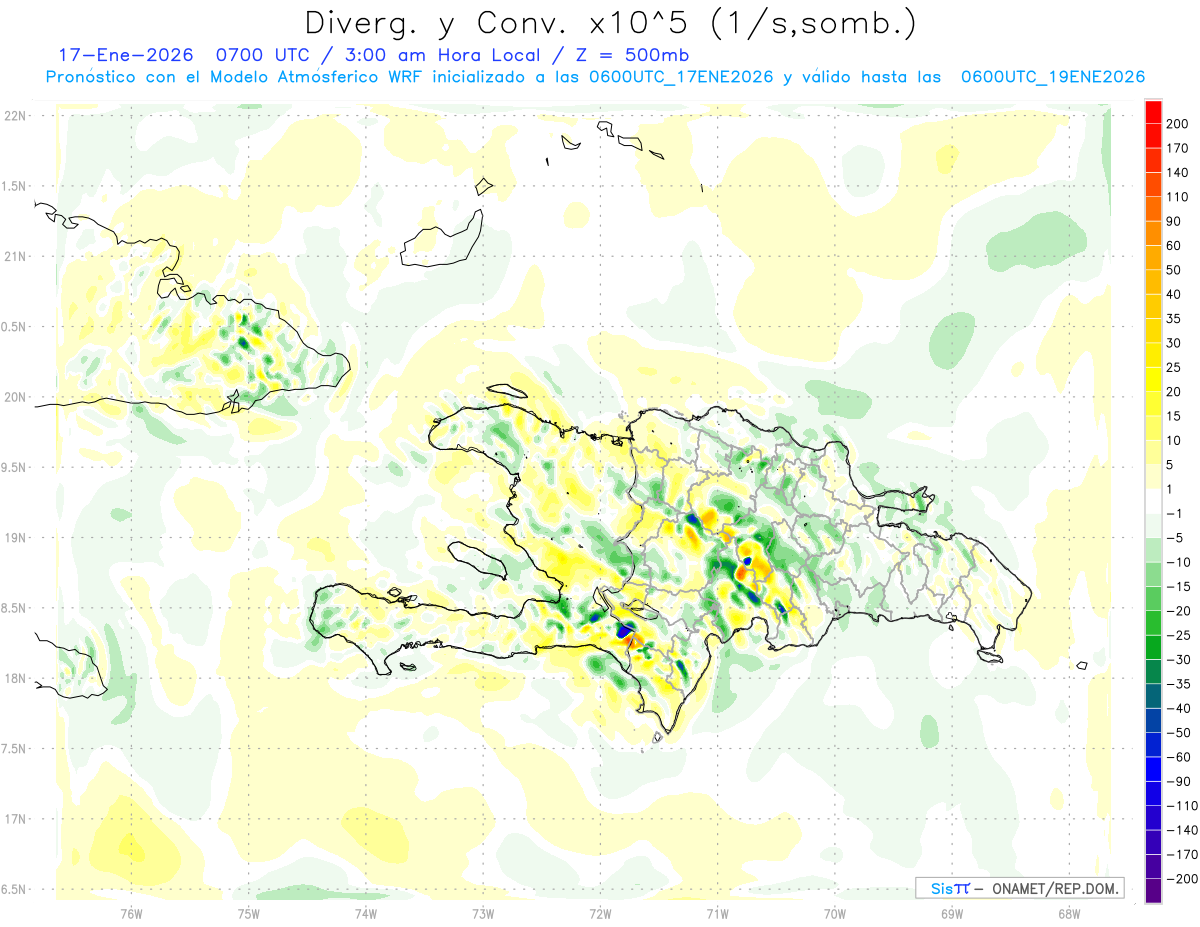
Task: Click the colorbar swatch between 110 and 140
Action: (1153, 185)
